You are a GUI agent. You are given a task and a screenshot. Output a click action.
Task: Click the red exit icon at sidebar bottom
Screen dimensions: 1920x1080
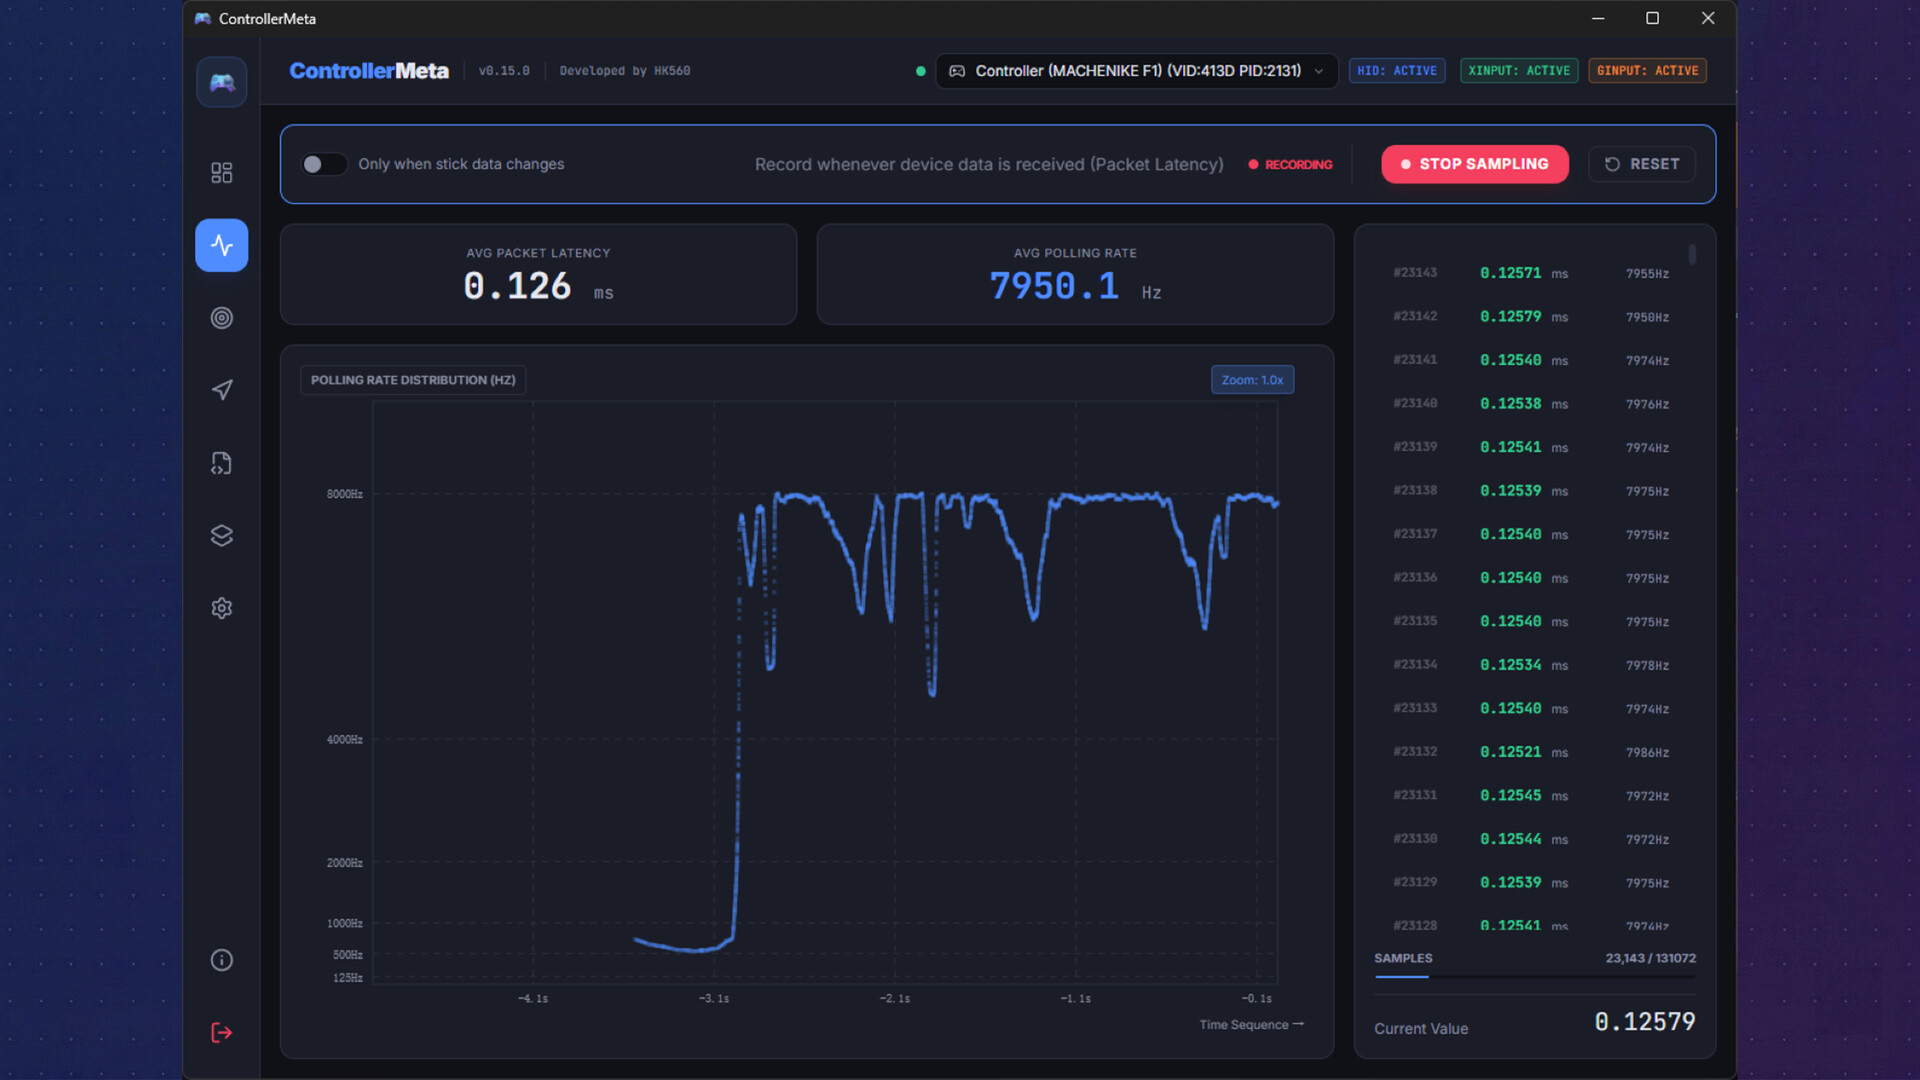(x=222, y=1033)
